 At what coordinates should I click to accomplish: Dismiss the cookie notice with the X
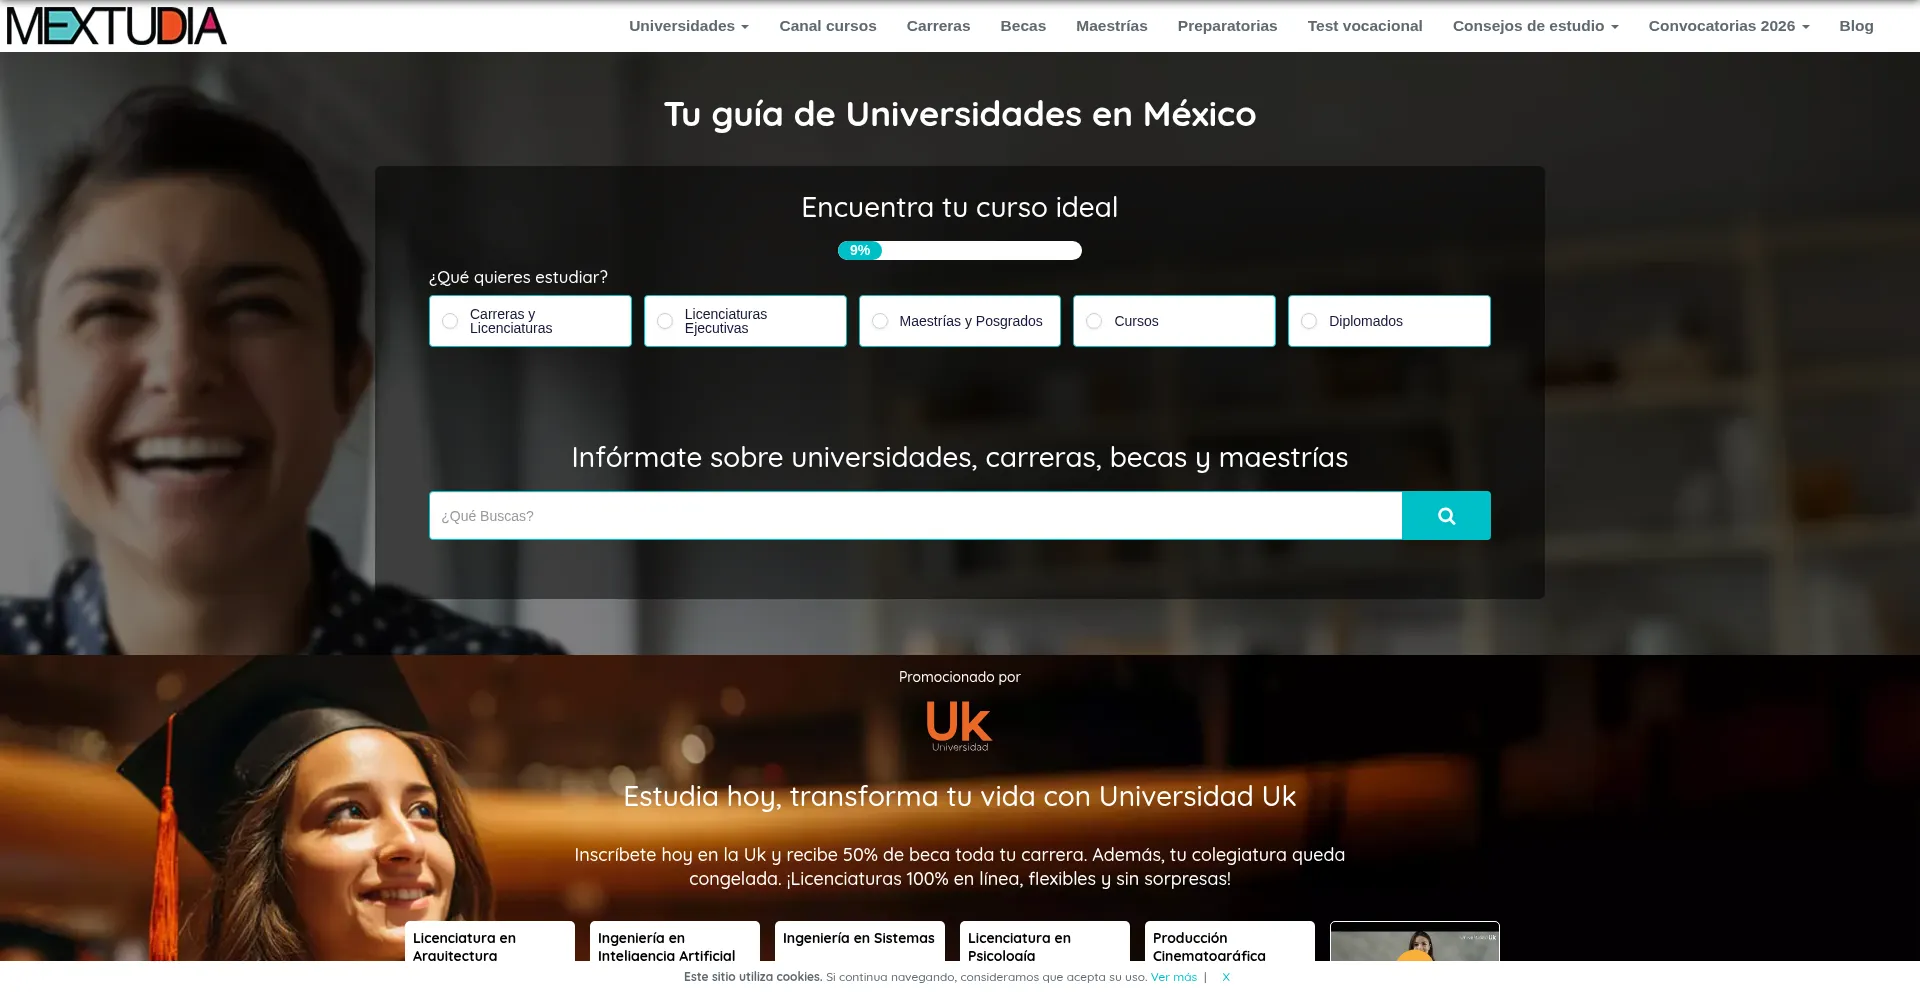[x=1226, y=977]
